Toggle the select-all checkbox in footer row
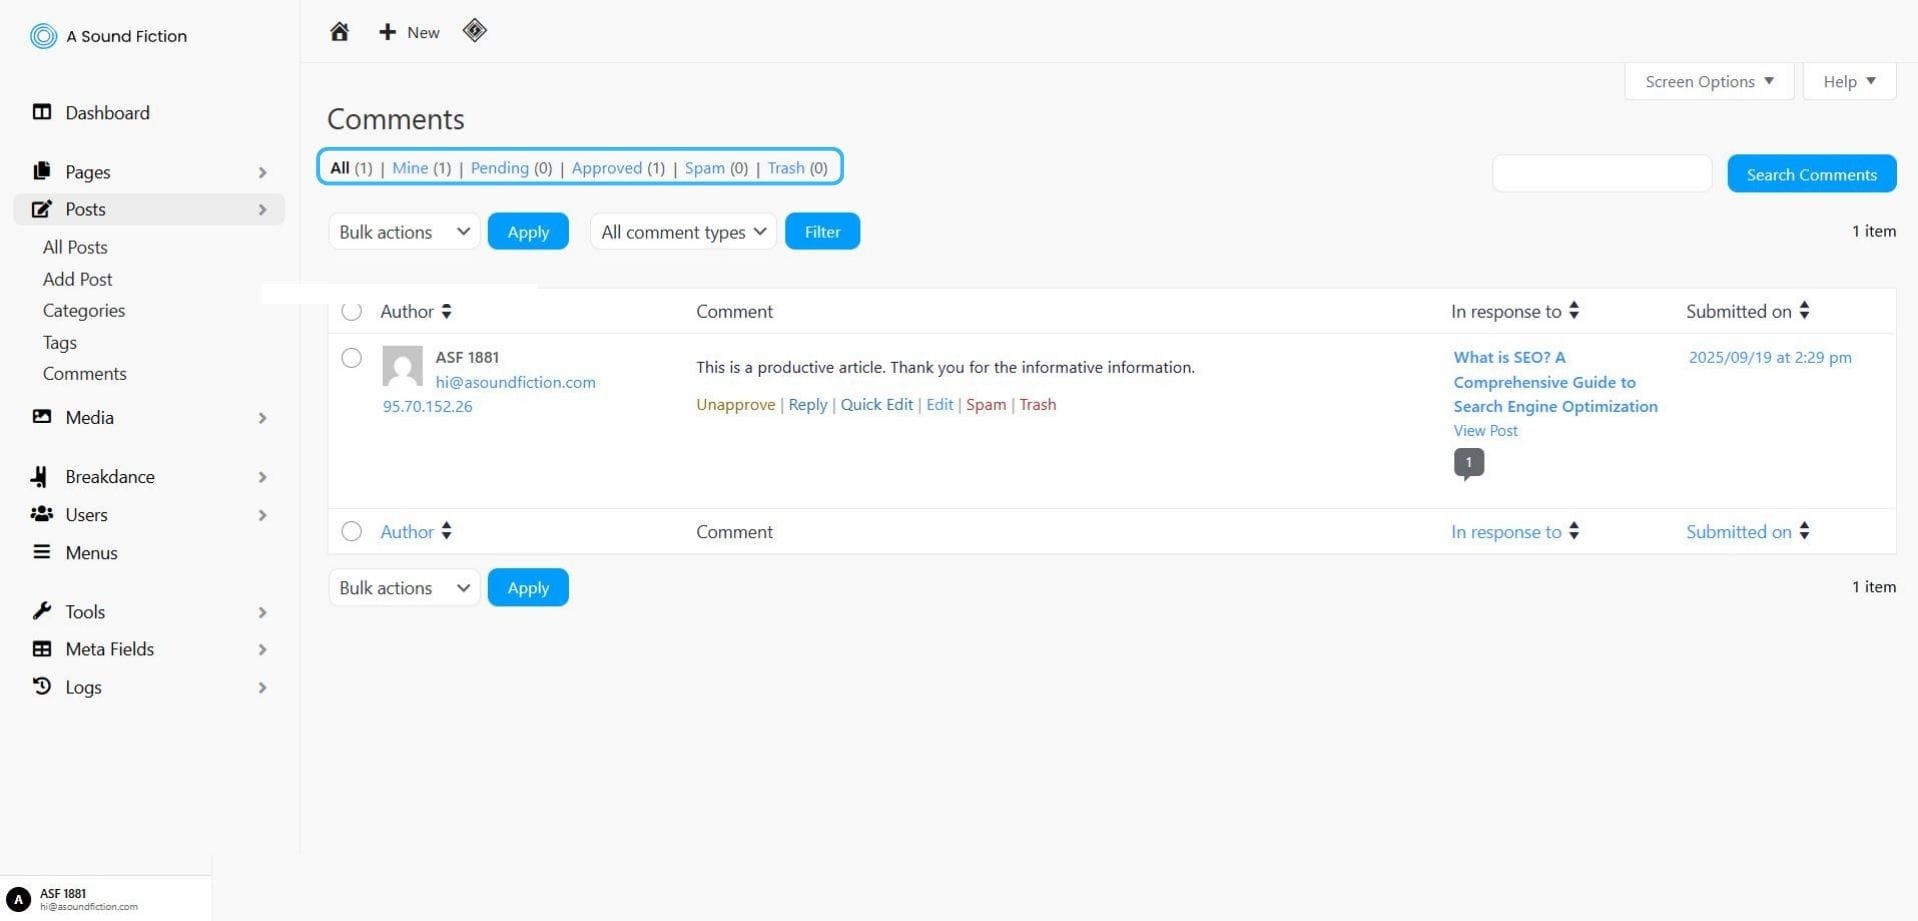The width and height of the screenshot is (1918, 921). click(x=351, y=532)
